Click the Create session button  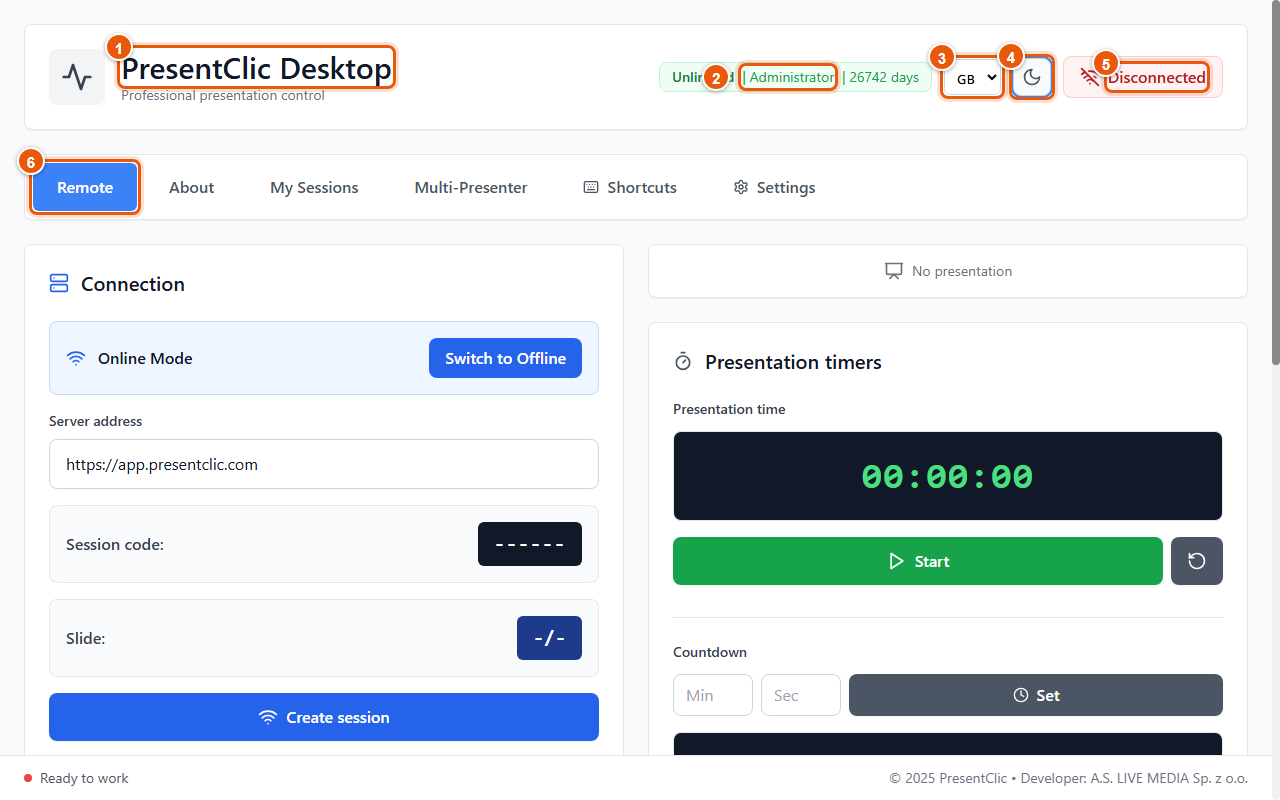click(x=324, y=717)
